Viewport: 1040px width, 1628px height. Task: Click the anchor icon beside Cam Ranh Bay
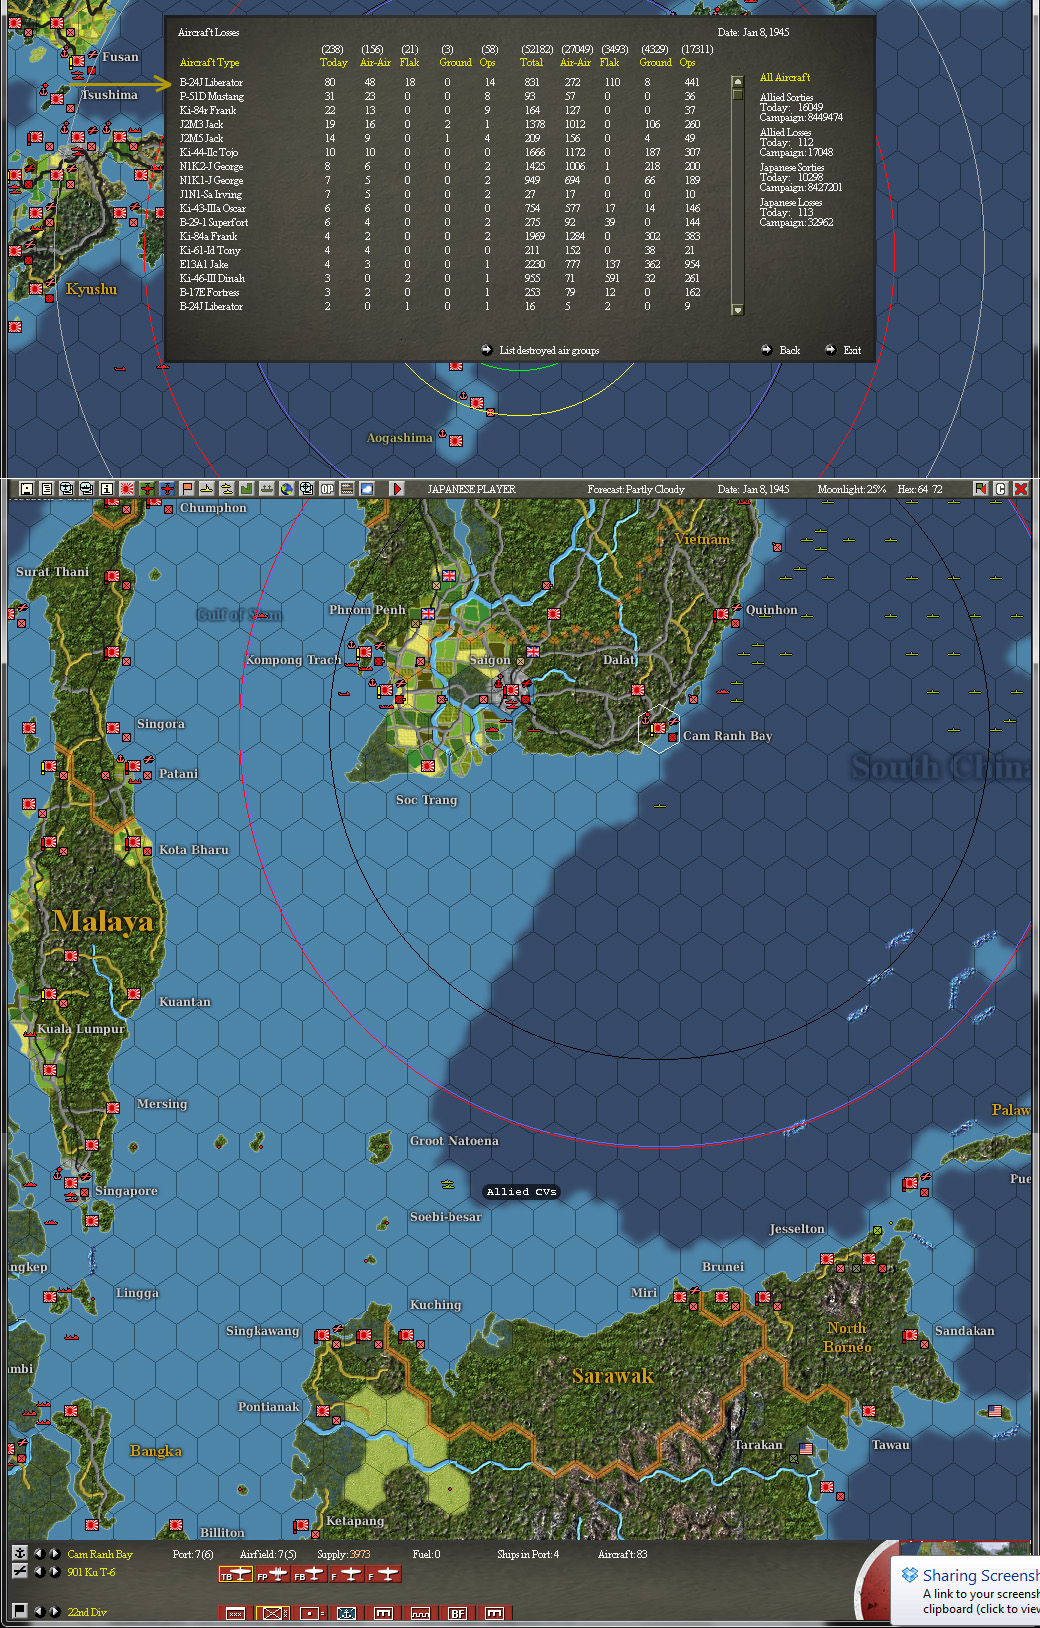point(20,1553)
